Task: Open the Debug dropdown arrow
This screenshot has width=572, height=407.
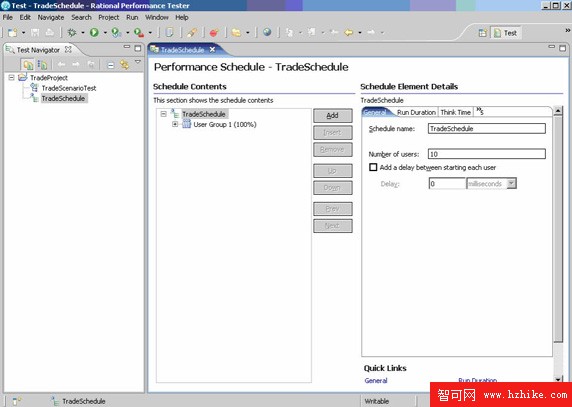Action: click(x=82, y=33)
